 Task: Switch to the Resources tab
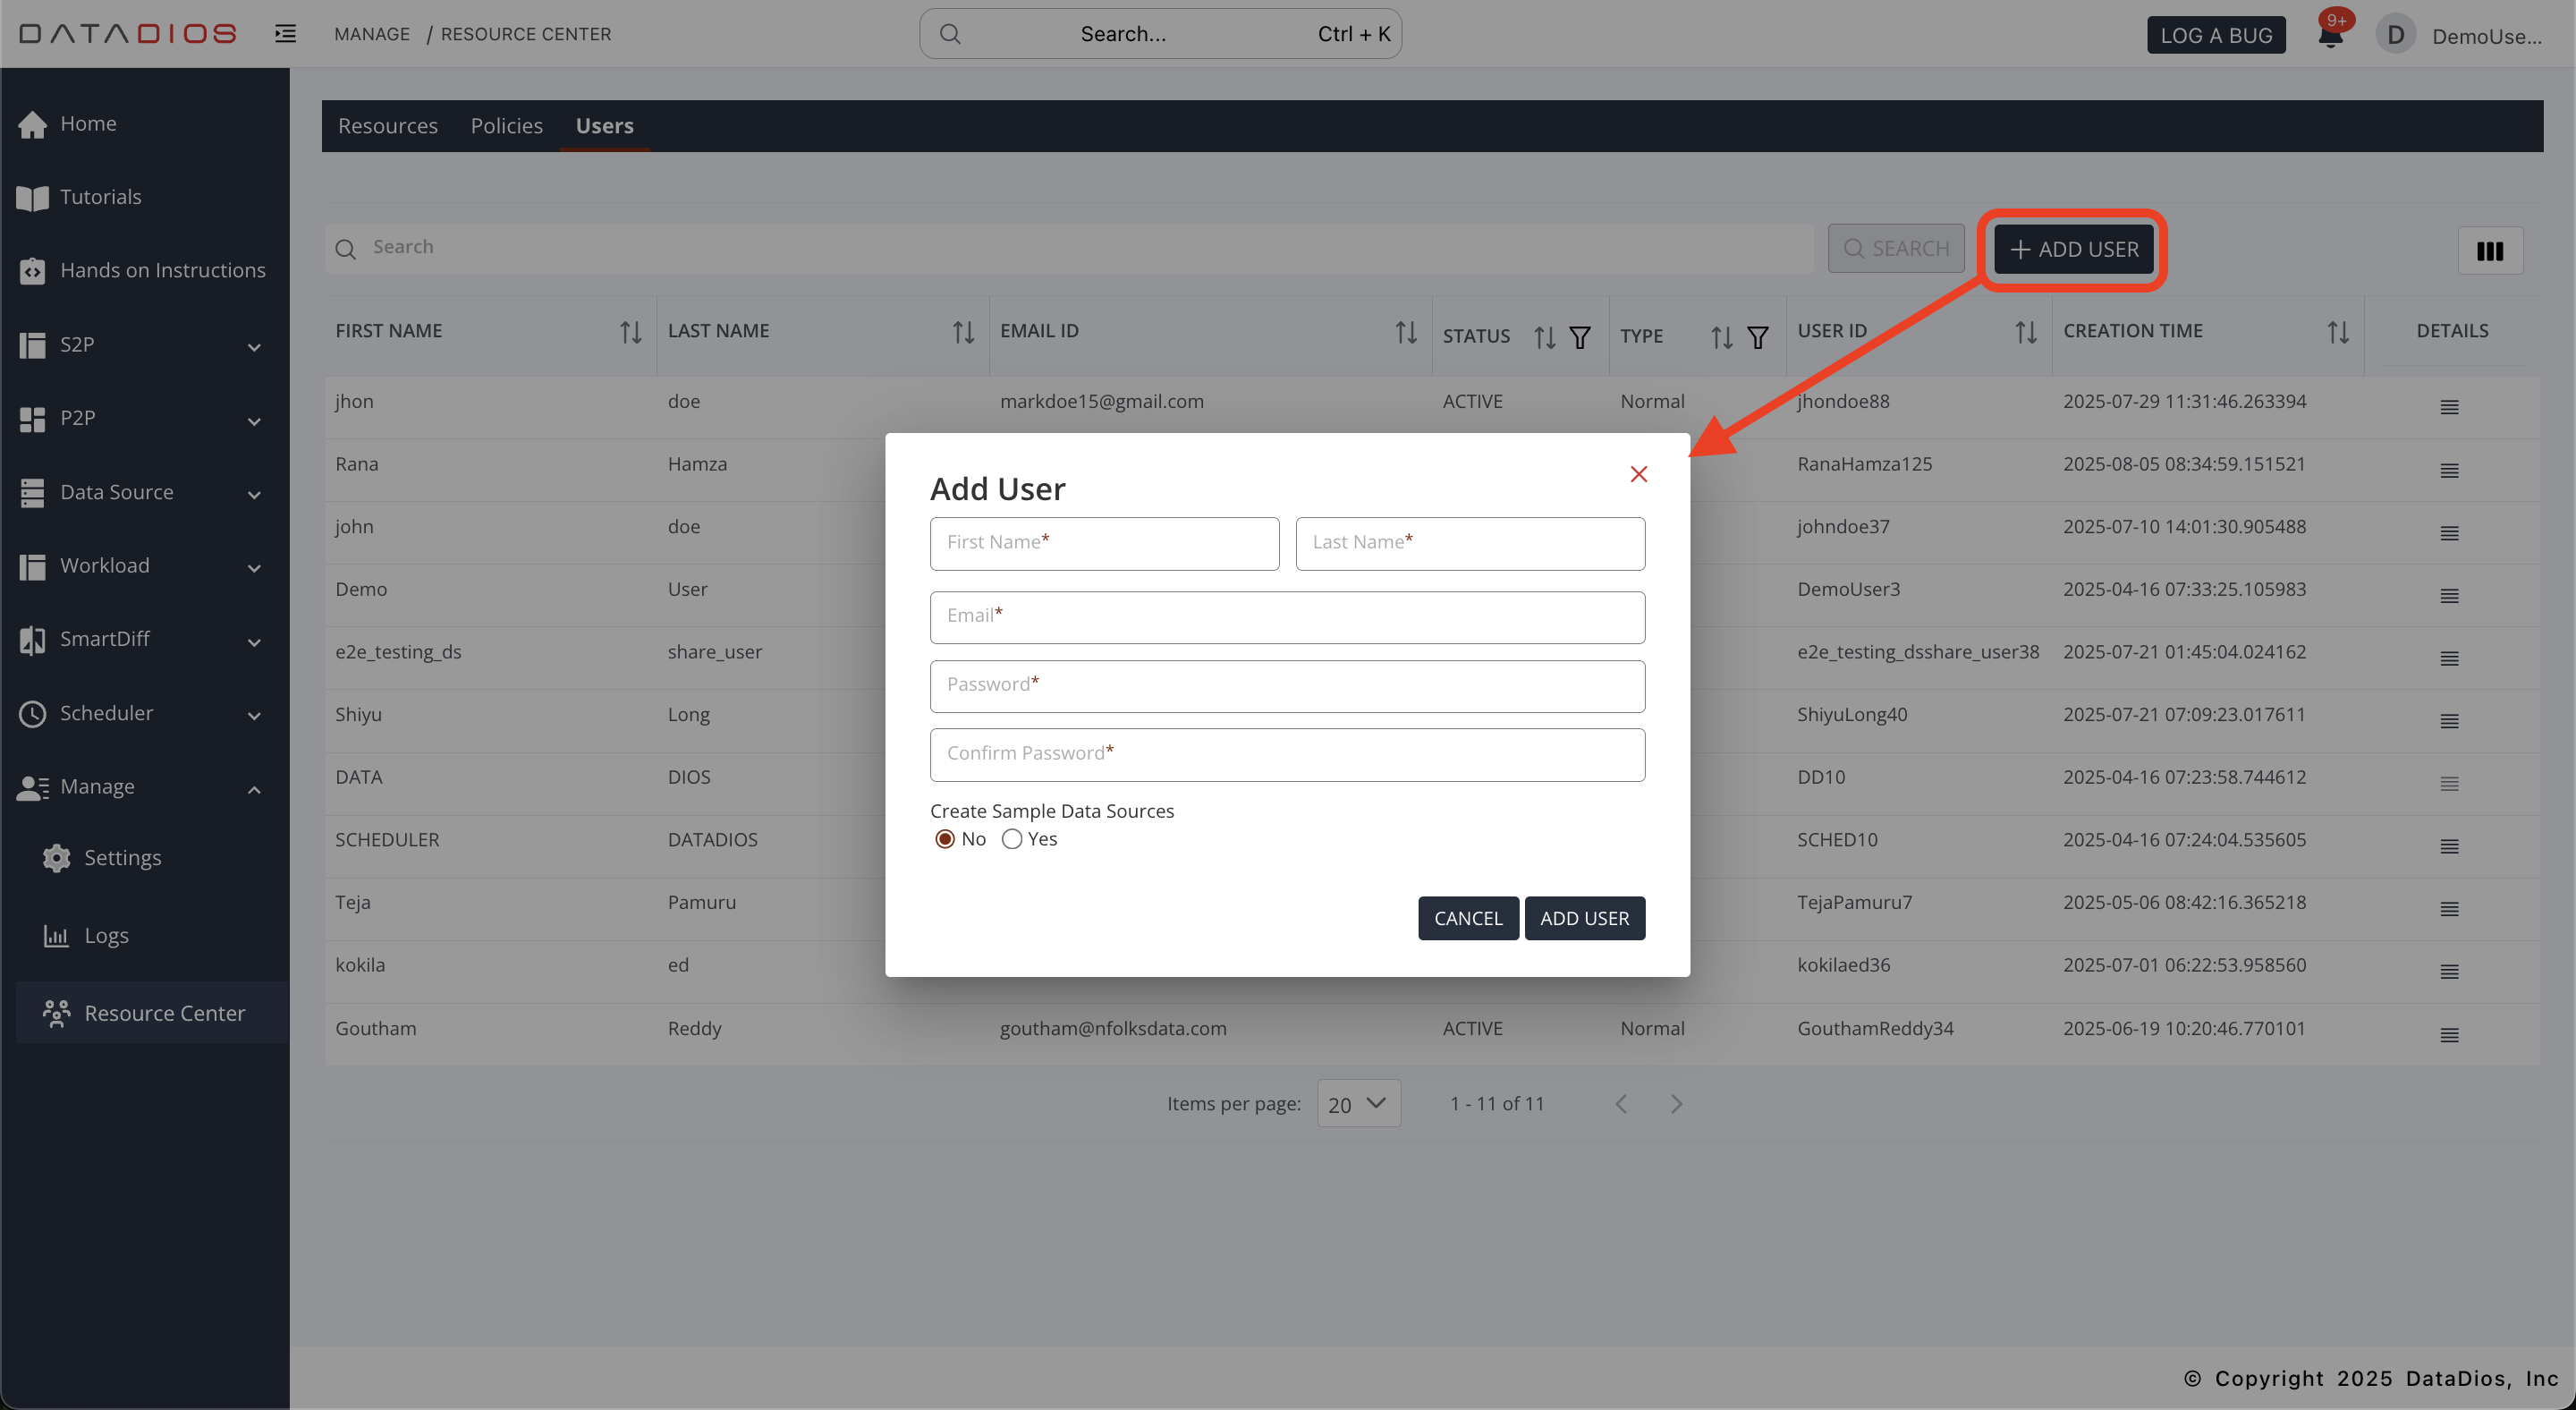point(387,126)
